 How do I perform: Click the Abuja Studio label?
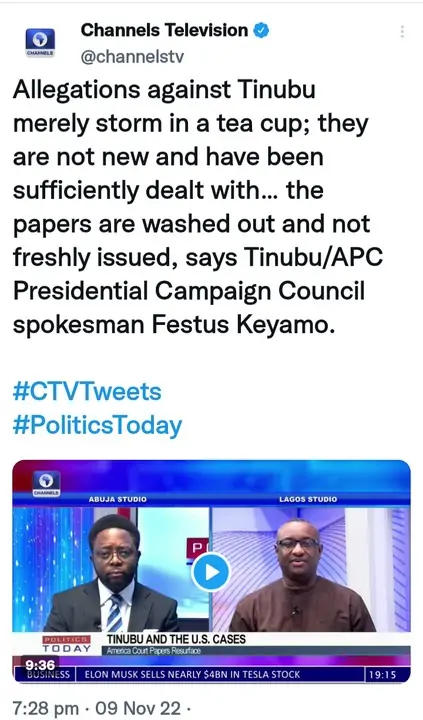click(118, 499)
